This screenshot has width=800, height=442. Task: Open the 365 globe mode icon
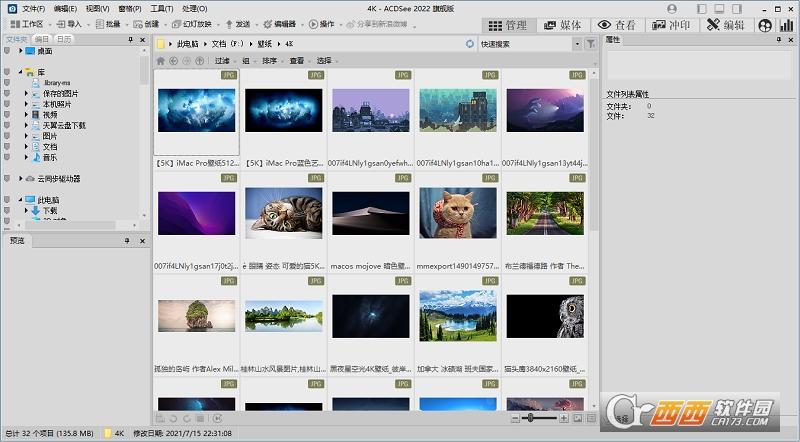click(x=765, y=25)
